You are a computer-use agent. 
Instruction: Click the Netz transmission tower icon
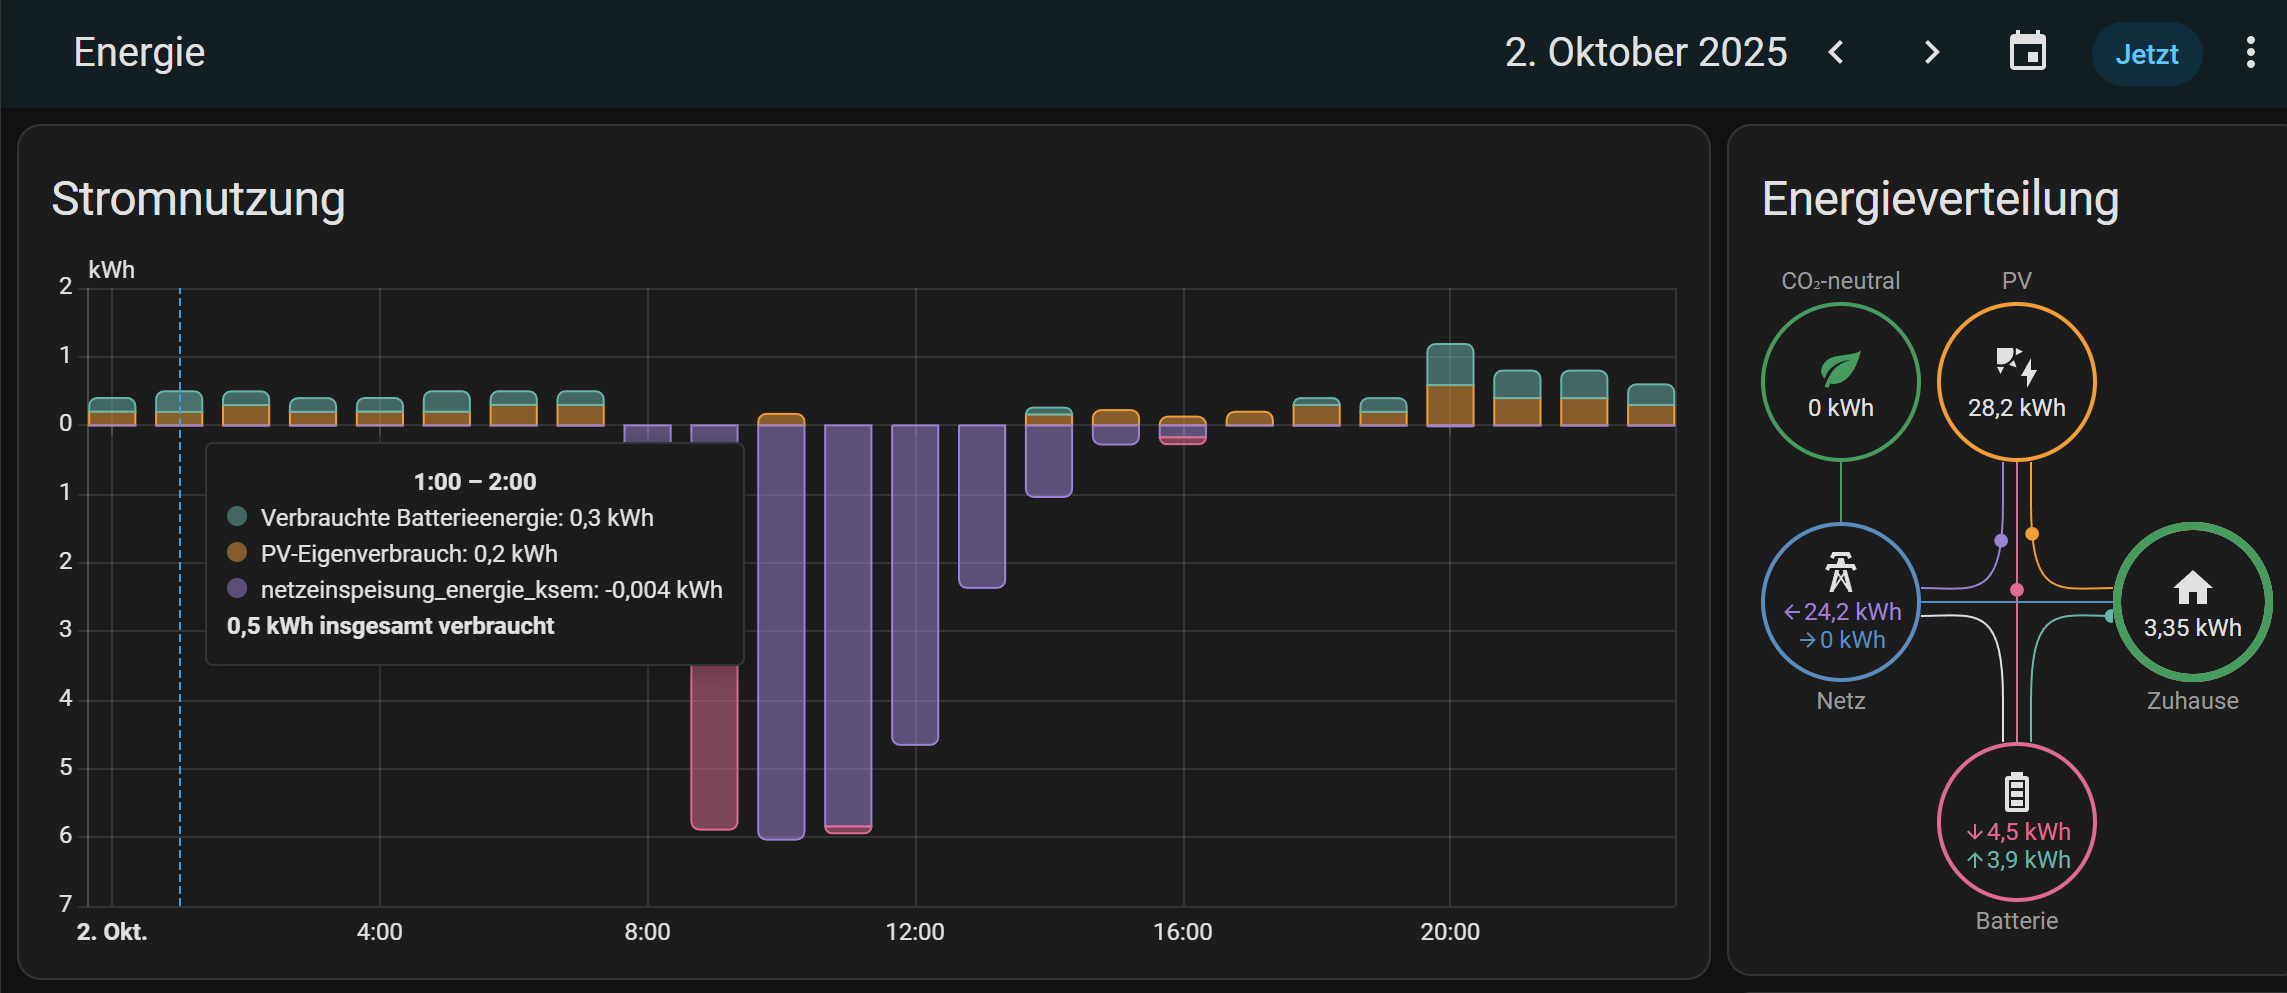pos(1840,572)
